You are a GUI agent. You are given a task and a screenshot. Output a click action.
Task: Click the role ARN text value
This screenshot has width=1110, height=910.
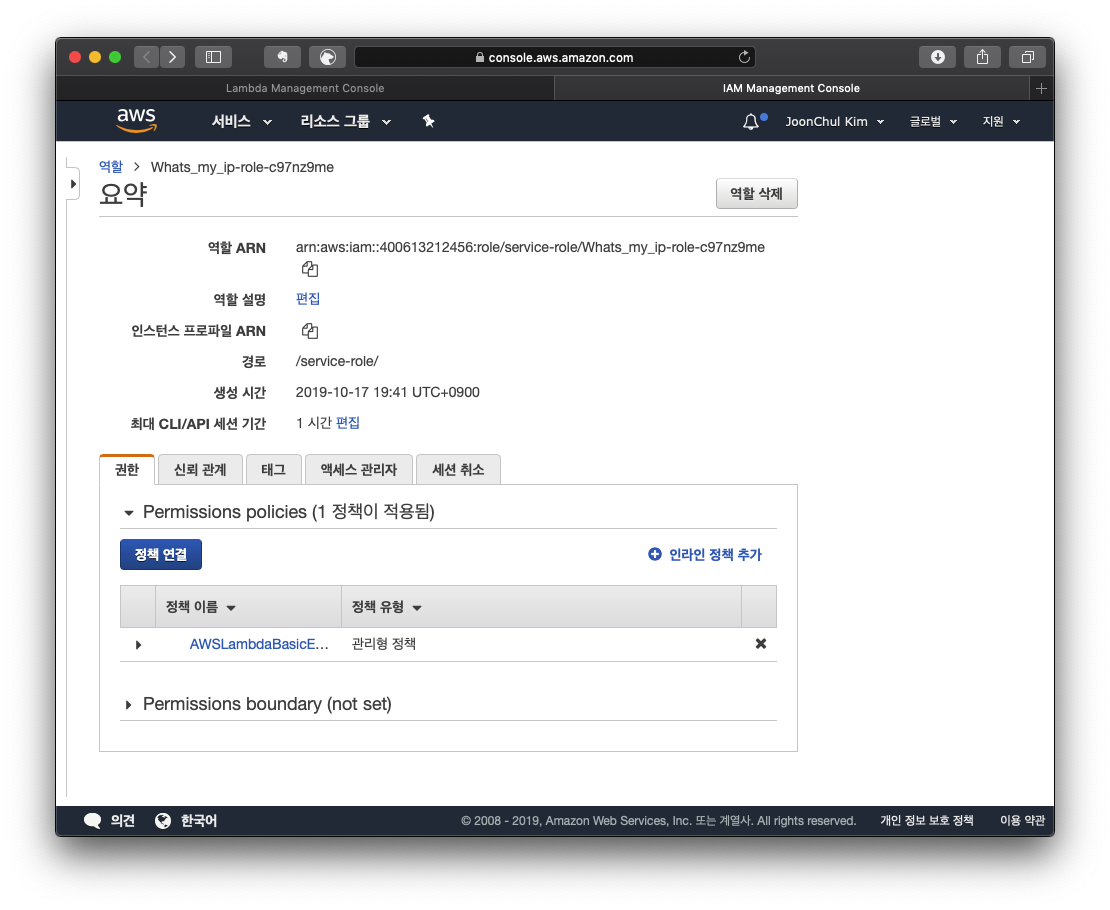pyautogui.click(x=530, y=247)
